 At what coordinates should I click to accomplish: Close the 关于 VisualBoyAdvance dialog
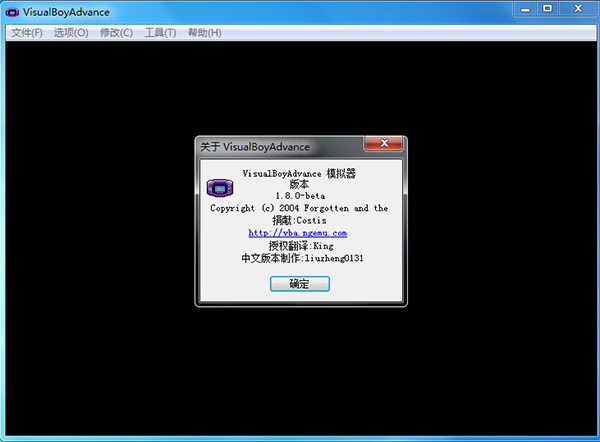pyautogui.click(x=384, y=143)
